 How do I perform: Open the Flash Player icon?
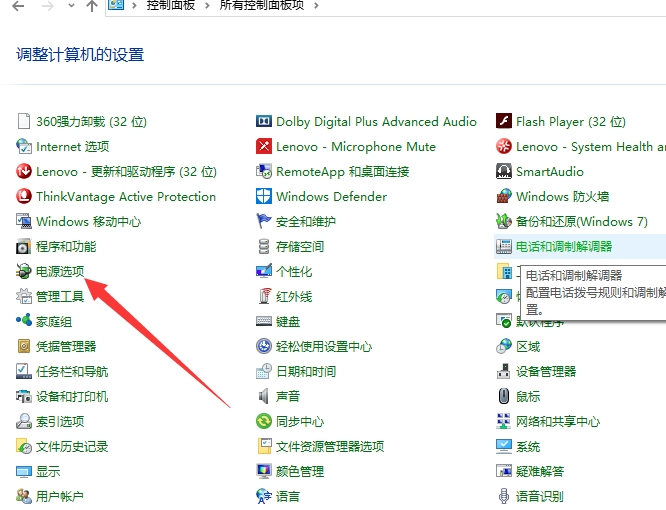(x=504, y=121)
